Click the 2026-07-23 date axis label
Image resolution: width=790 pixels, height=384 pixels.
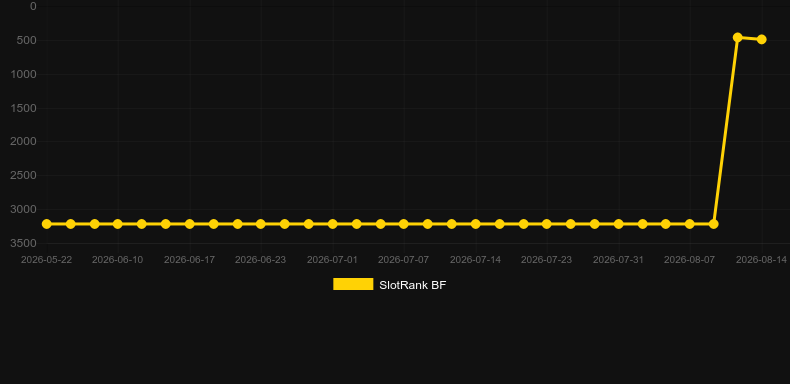(547, 260)
